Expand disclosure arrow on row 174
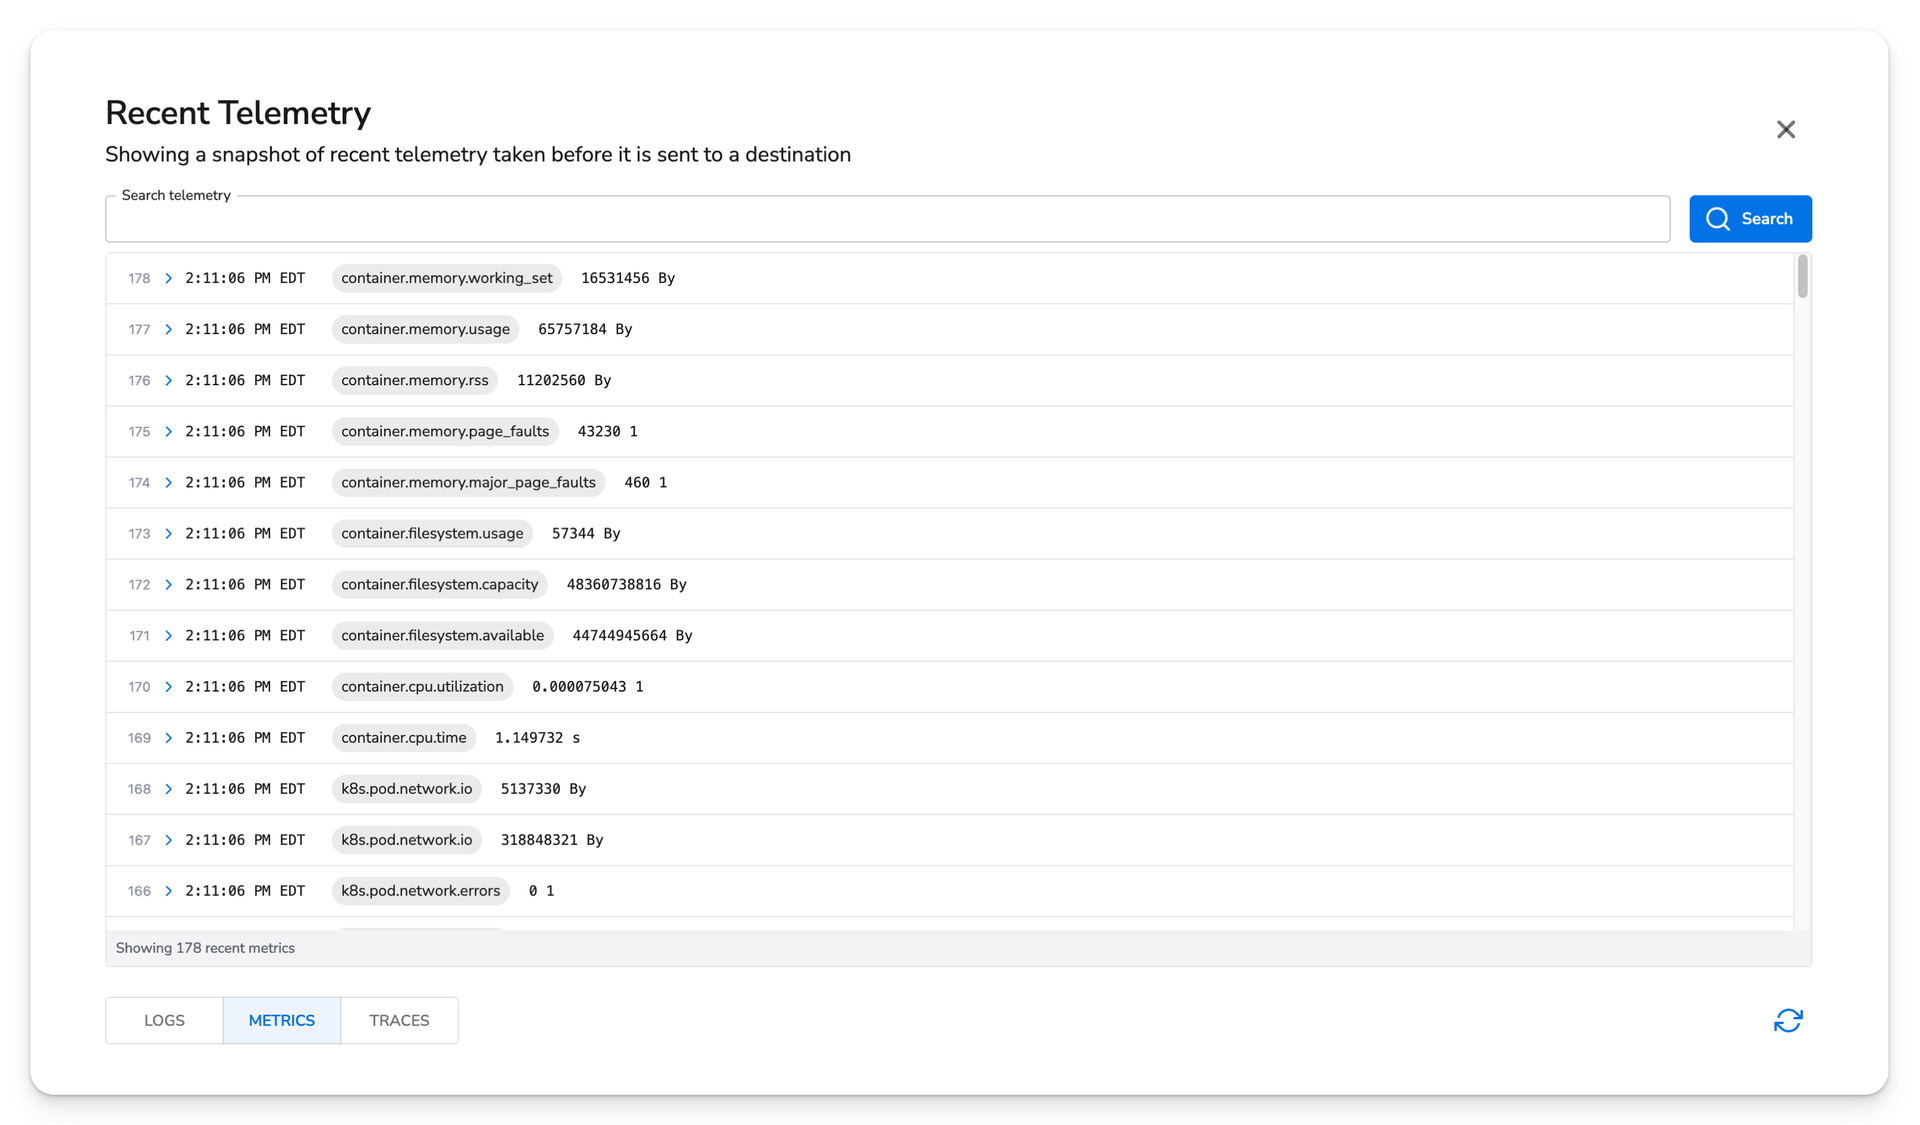The height and width of the screenshot is (1125, 1920). (167, 482)
